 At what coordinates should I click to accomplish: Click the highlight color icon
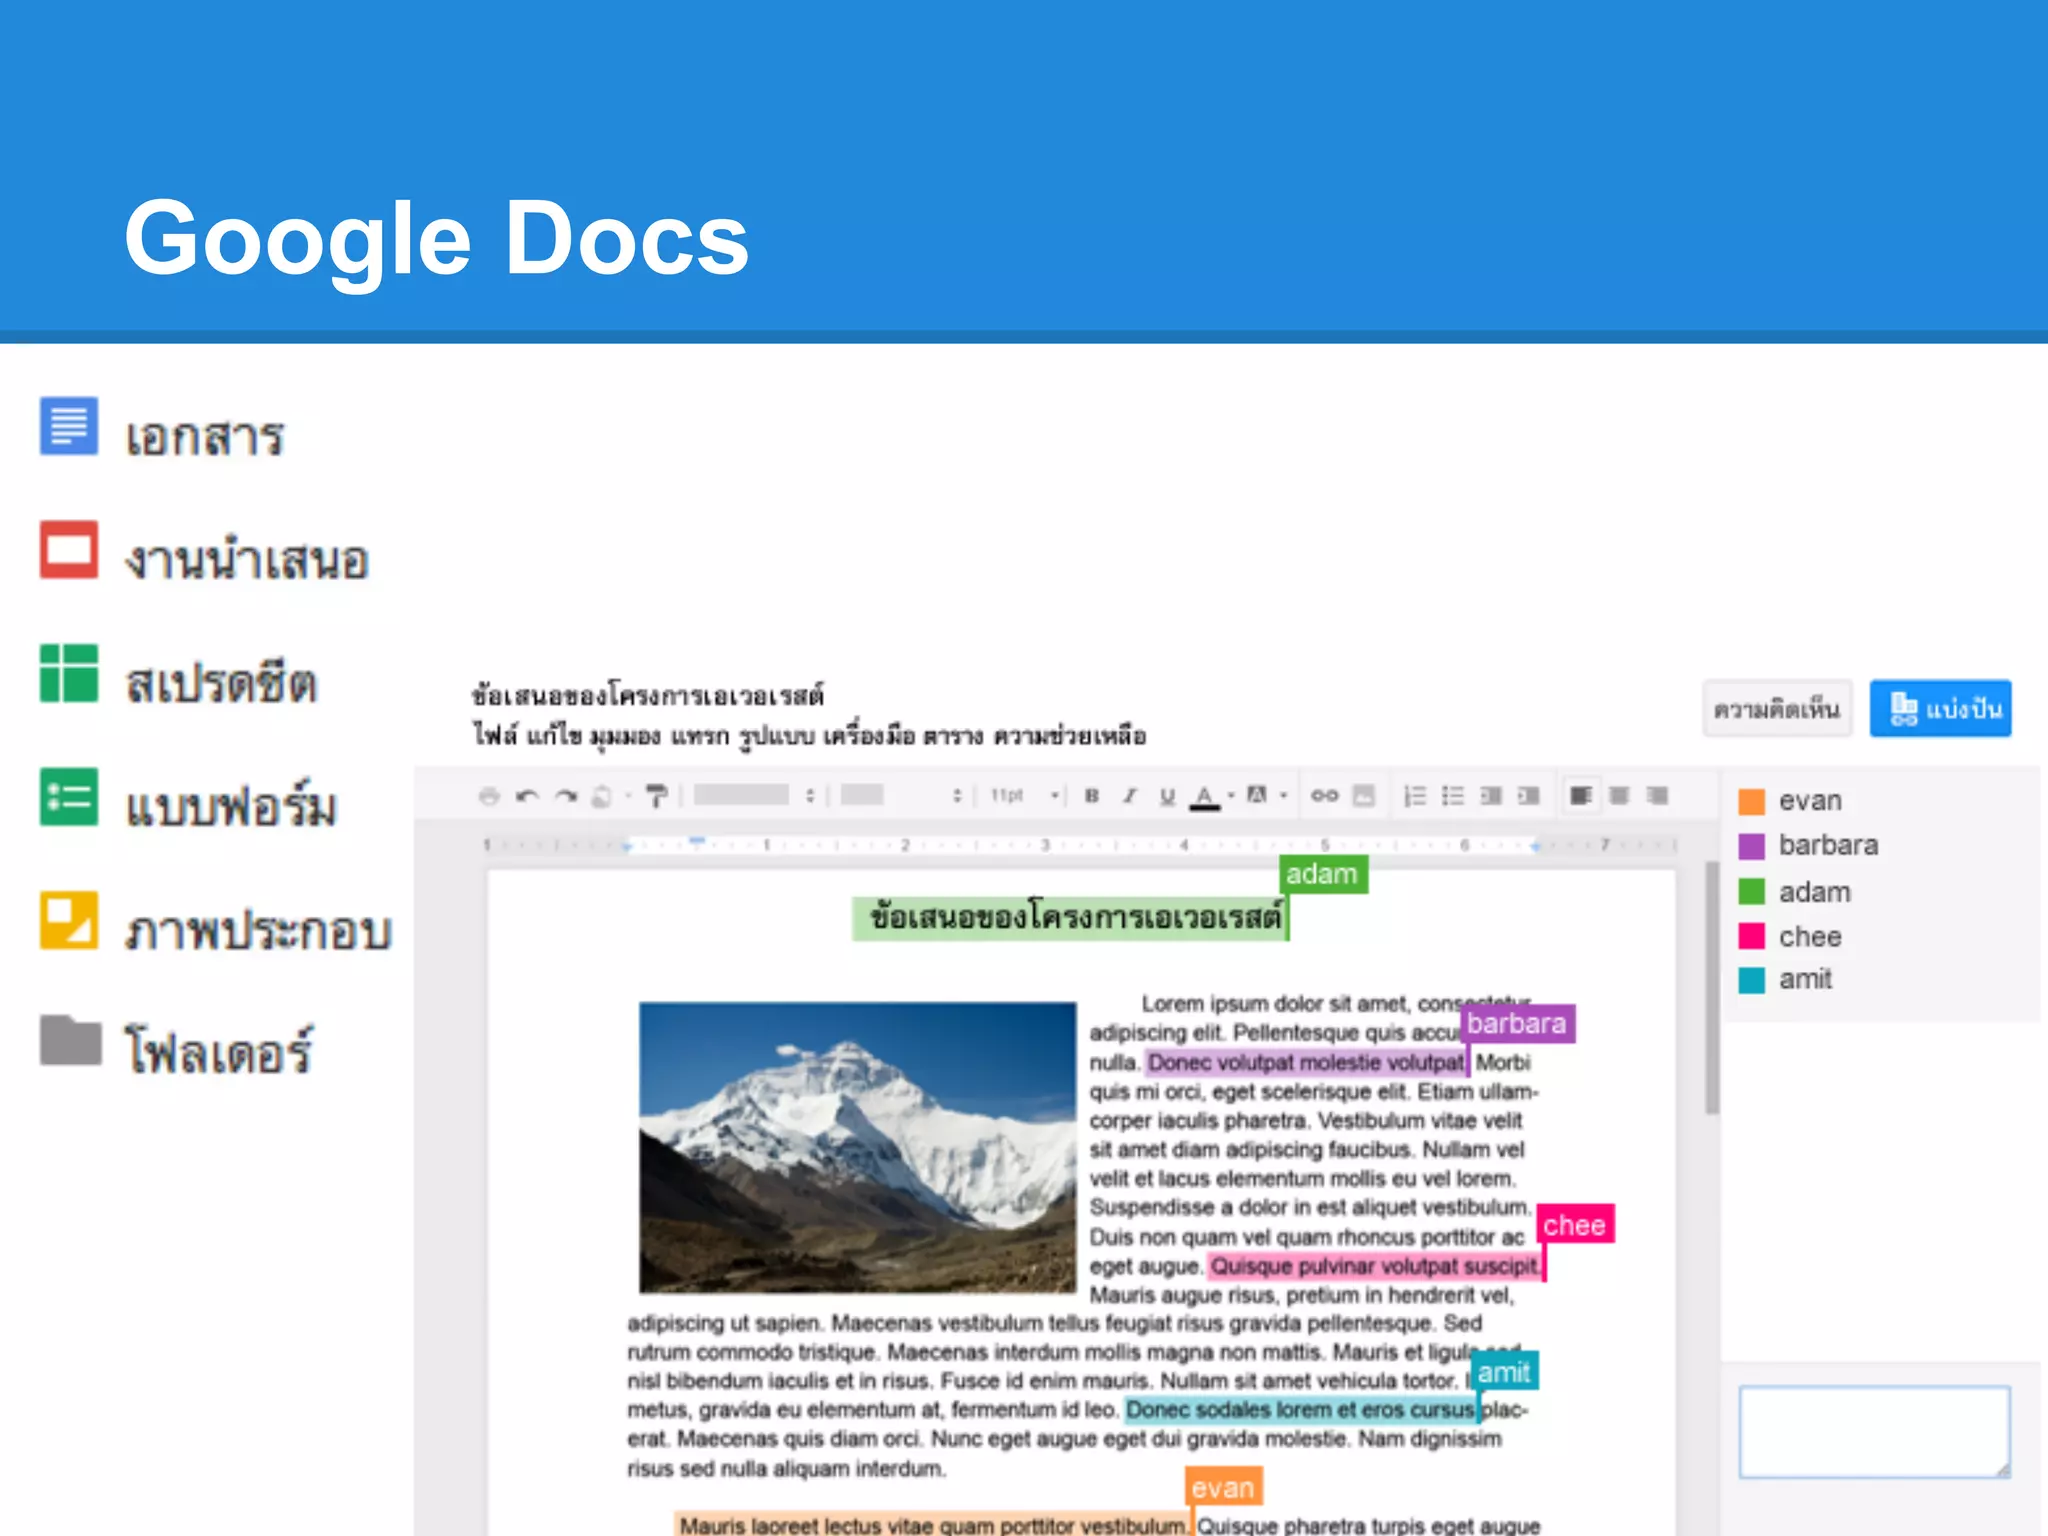(1258, 795)
